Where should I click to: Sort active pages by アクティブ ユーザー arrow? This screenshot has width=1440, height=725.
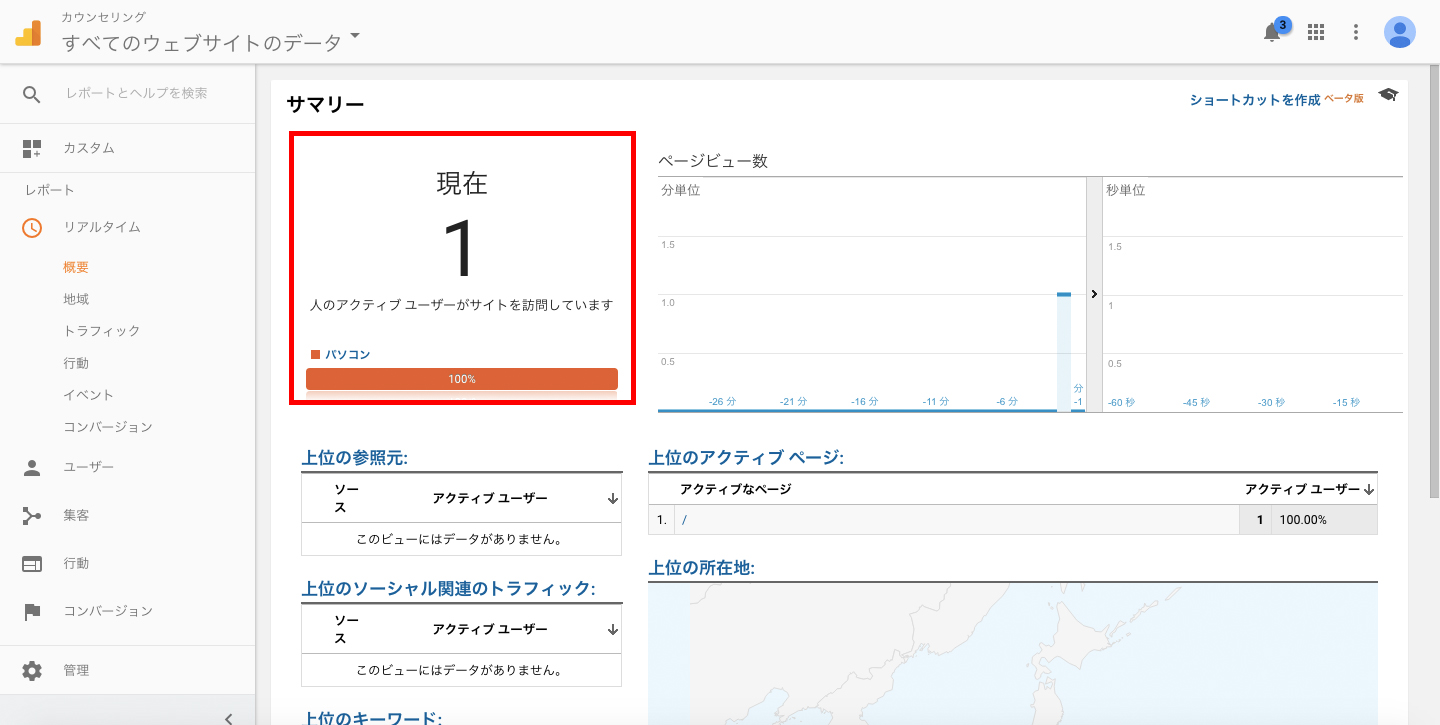[x=1369, y=490]
